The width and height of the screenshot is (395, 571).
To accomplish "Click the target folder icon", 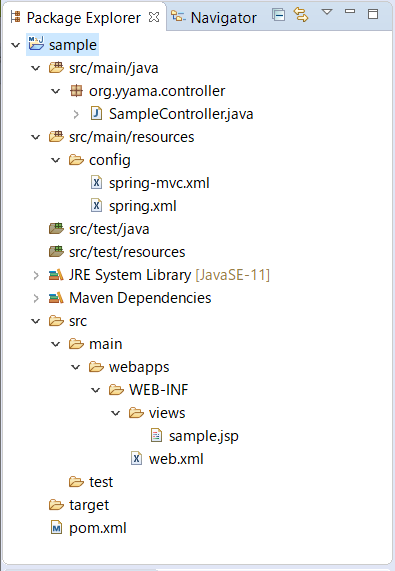I will coord(56,504).
